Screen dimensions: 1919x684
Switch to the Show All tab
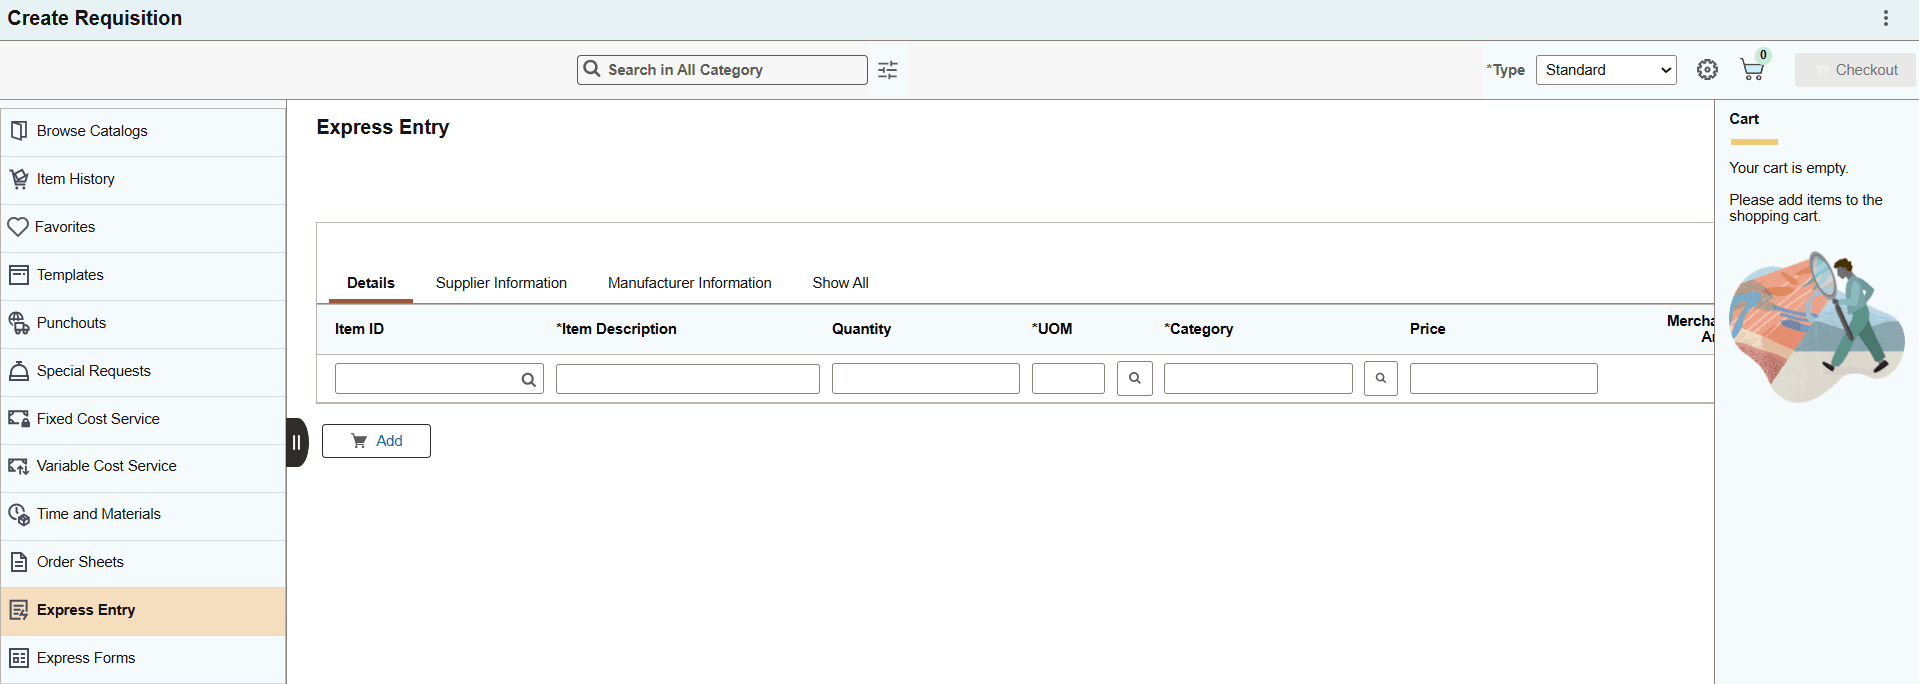coord(840,283)
